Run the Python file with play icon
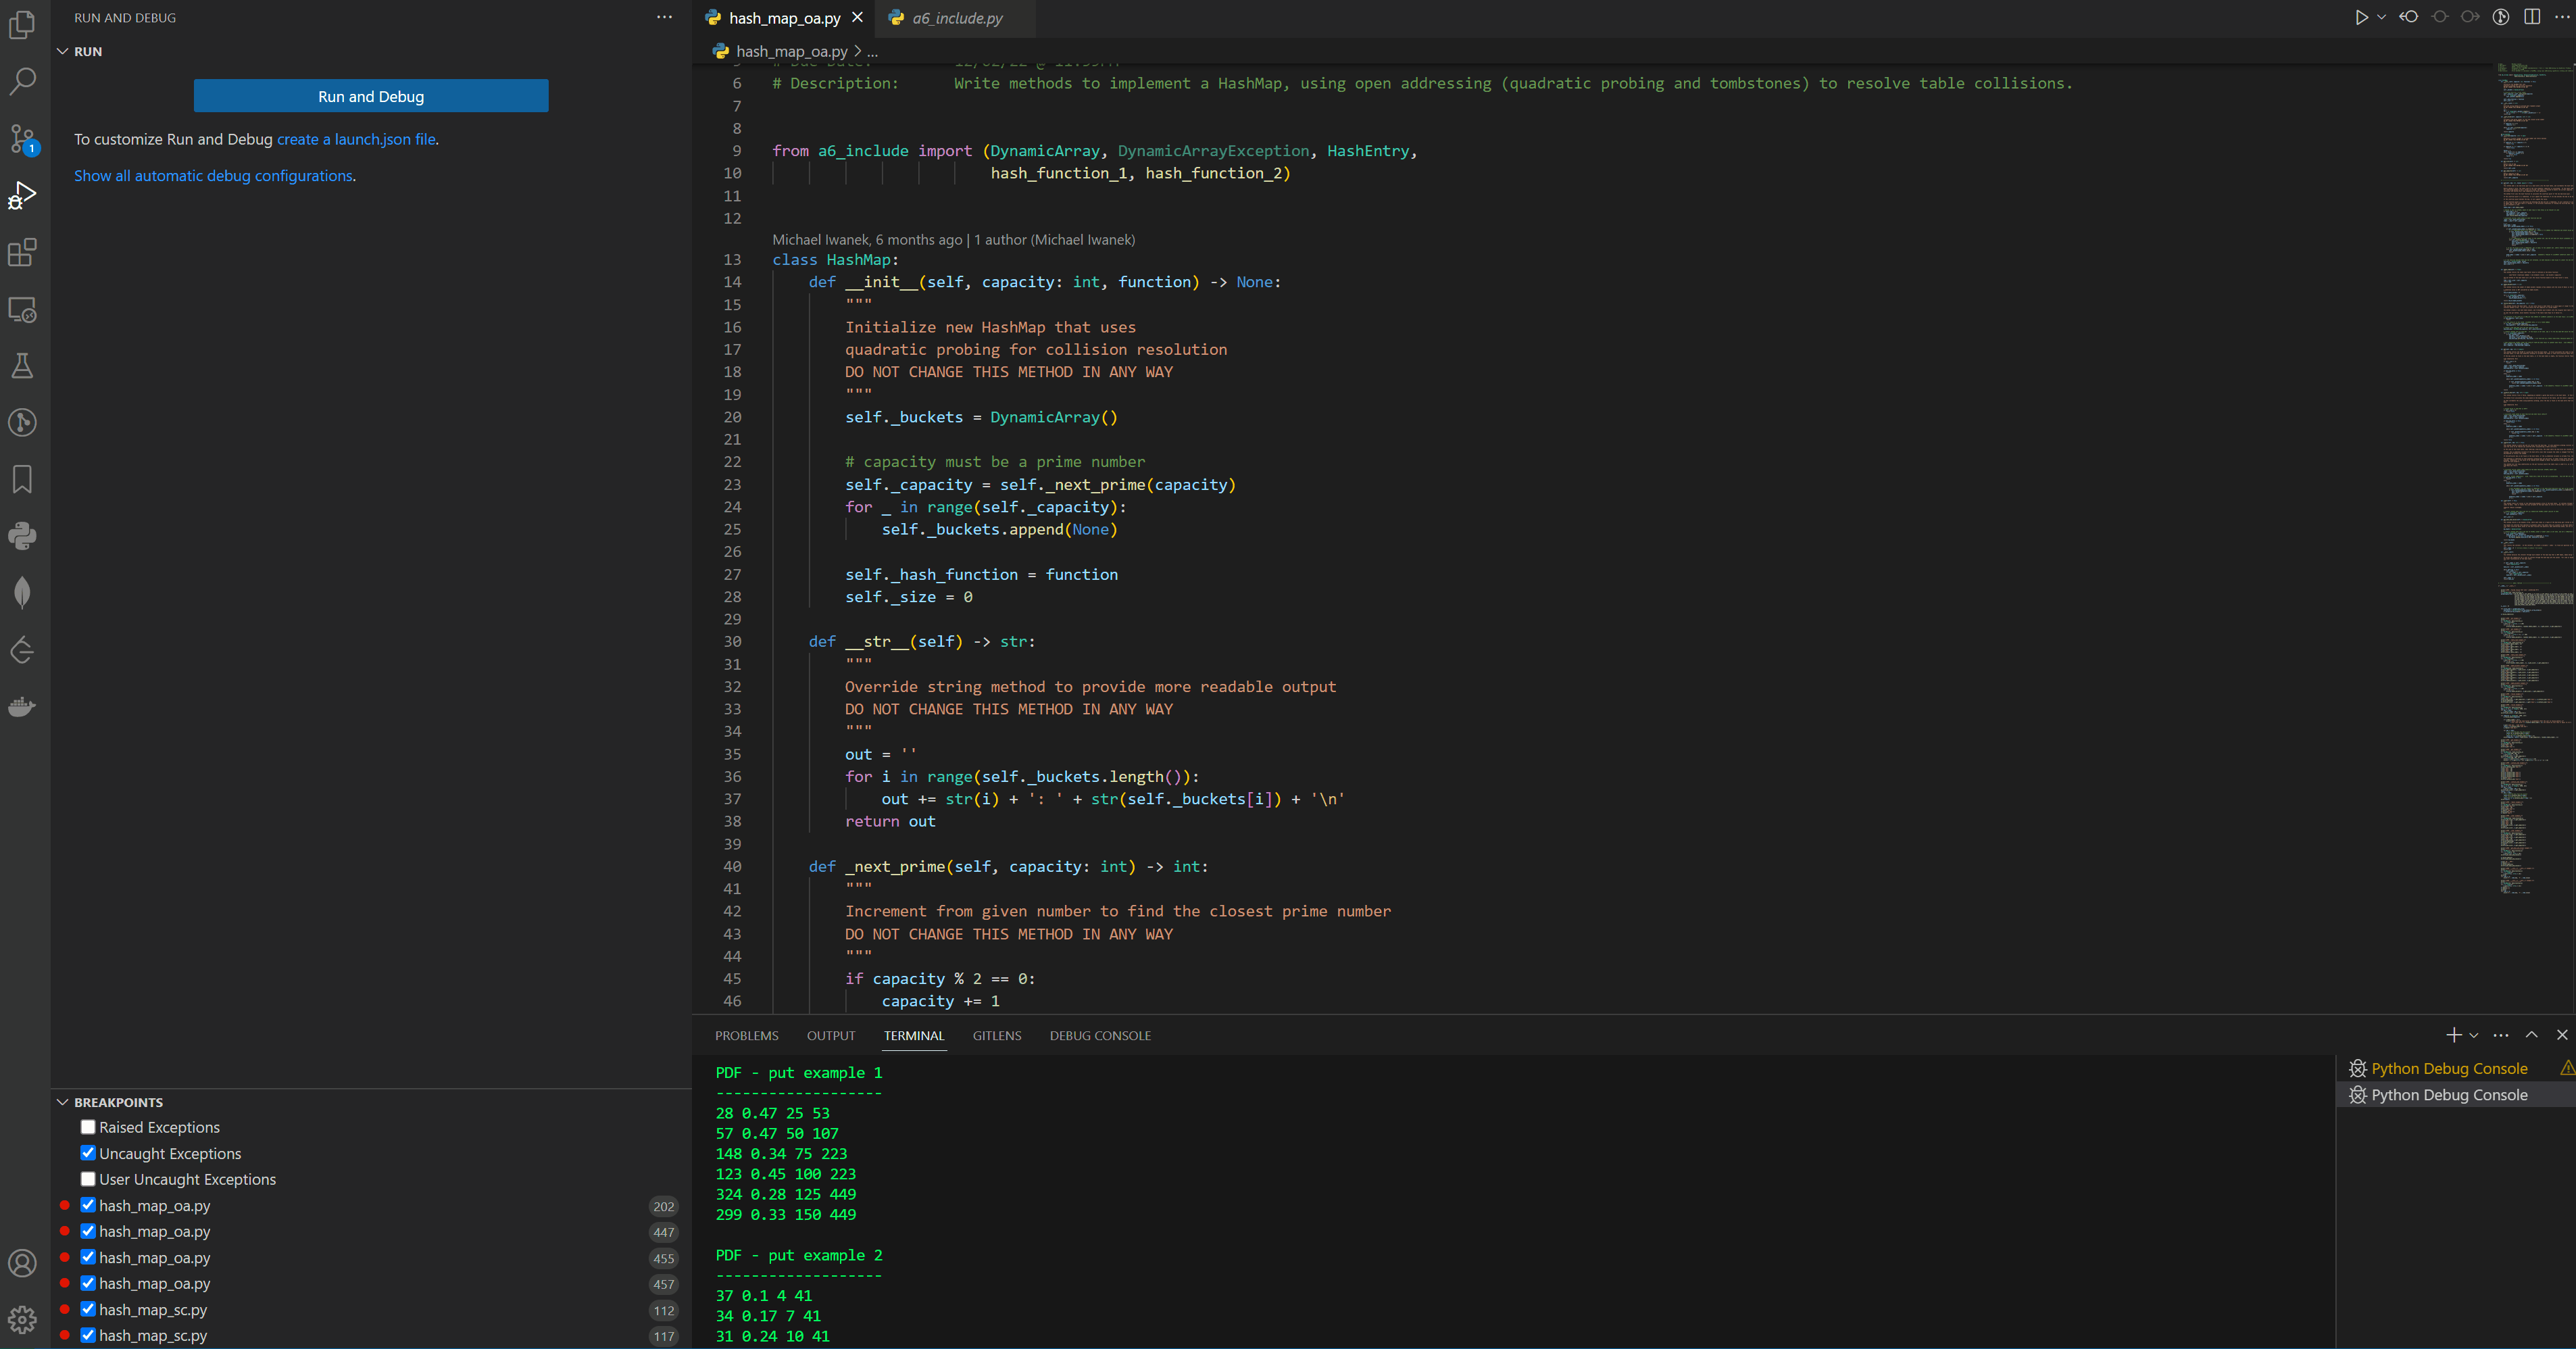 pos(2361,17)
